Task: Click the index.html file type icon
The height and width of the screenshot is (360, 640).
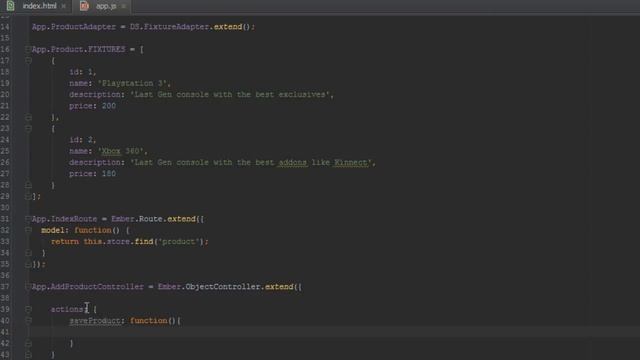Action: pos(11,6)
